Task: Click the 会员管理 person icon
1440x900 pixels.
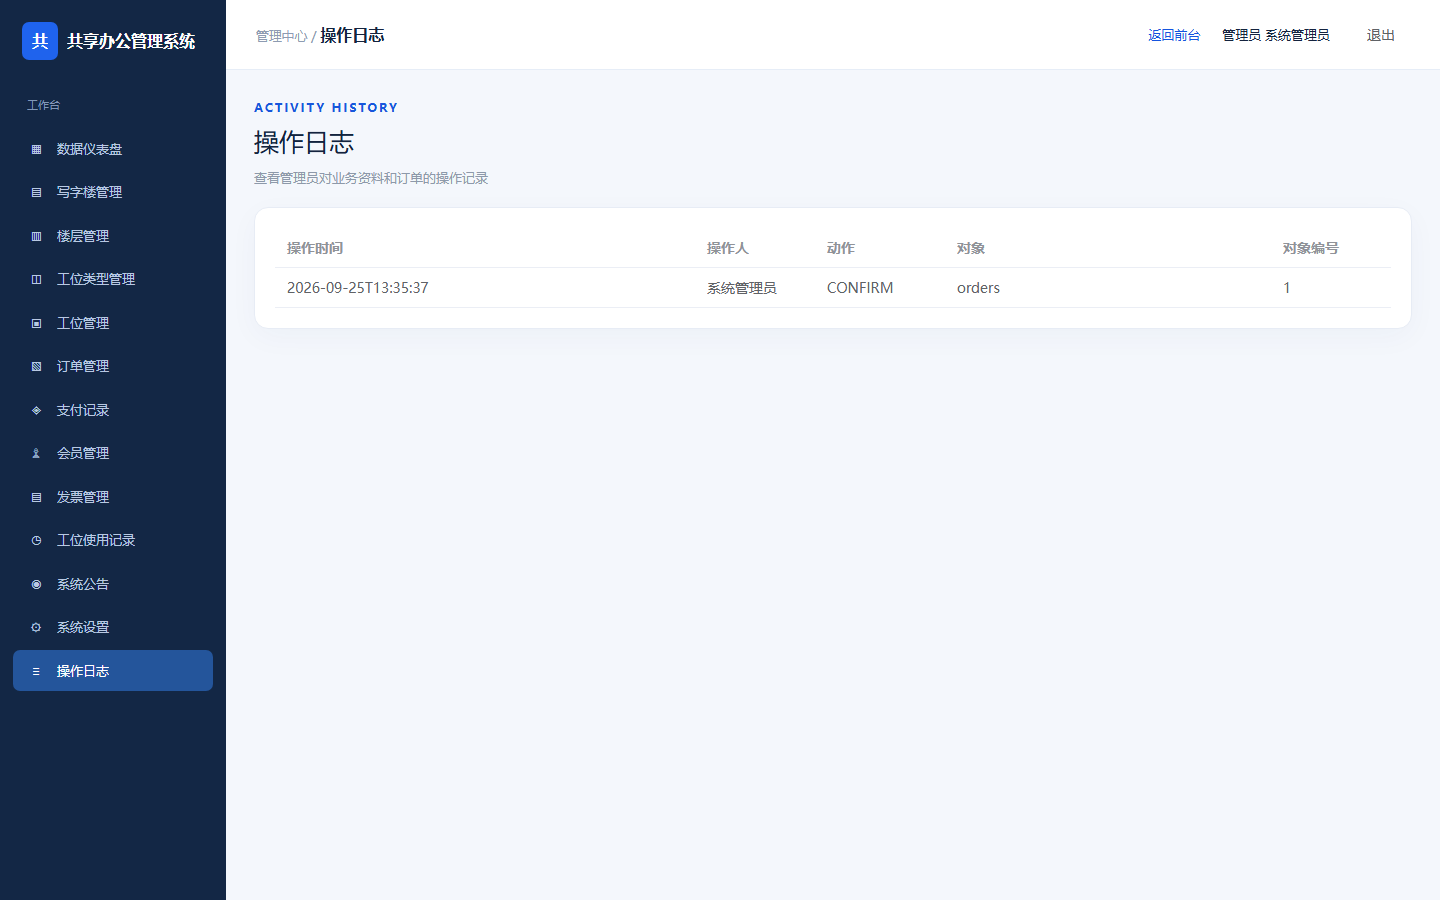Action: click(36, 453)
